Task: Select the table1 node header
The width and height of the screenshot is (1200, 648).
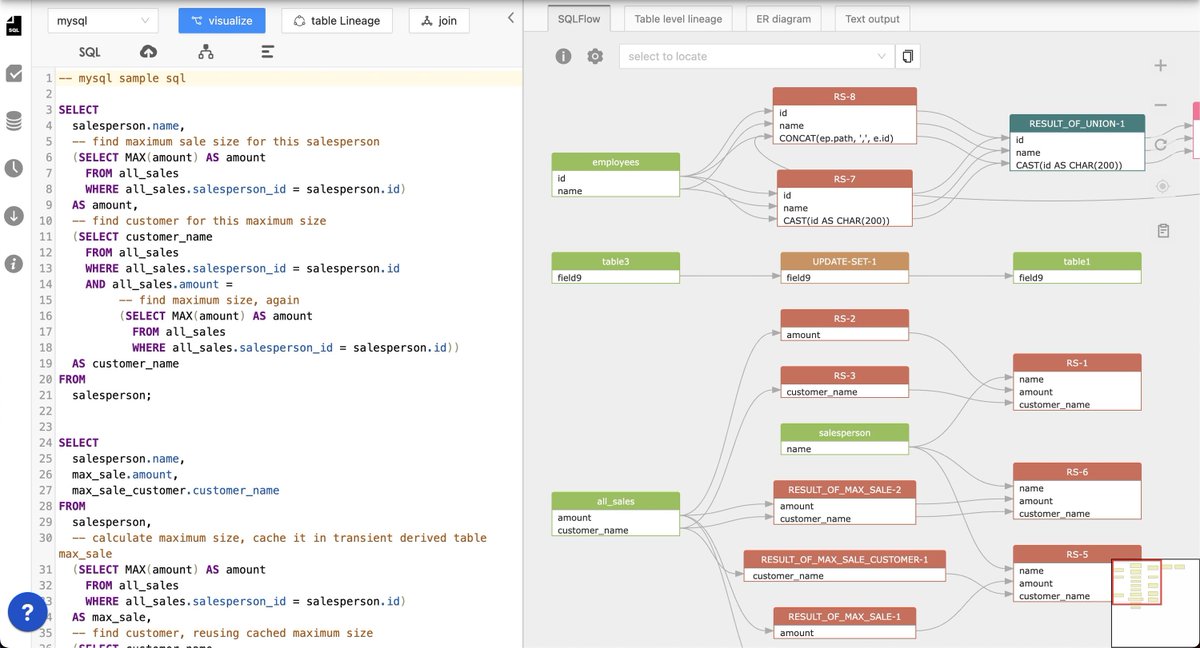Action: click(1077, 261)
